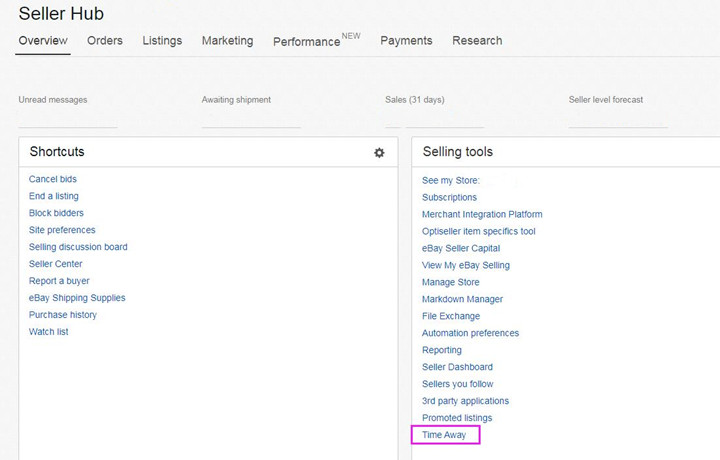720x460 pixels.
Task: Click the See my Store link
Action: [x=451, y=180]
